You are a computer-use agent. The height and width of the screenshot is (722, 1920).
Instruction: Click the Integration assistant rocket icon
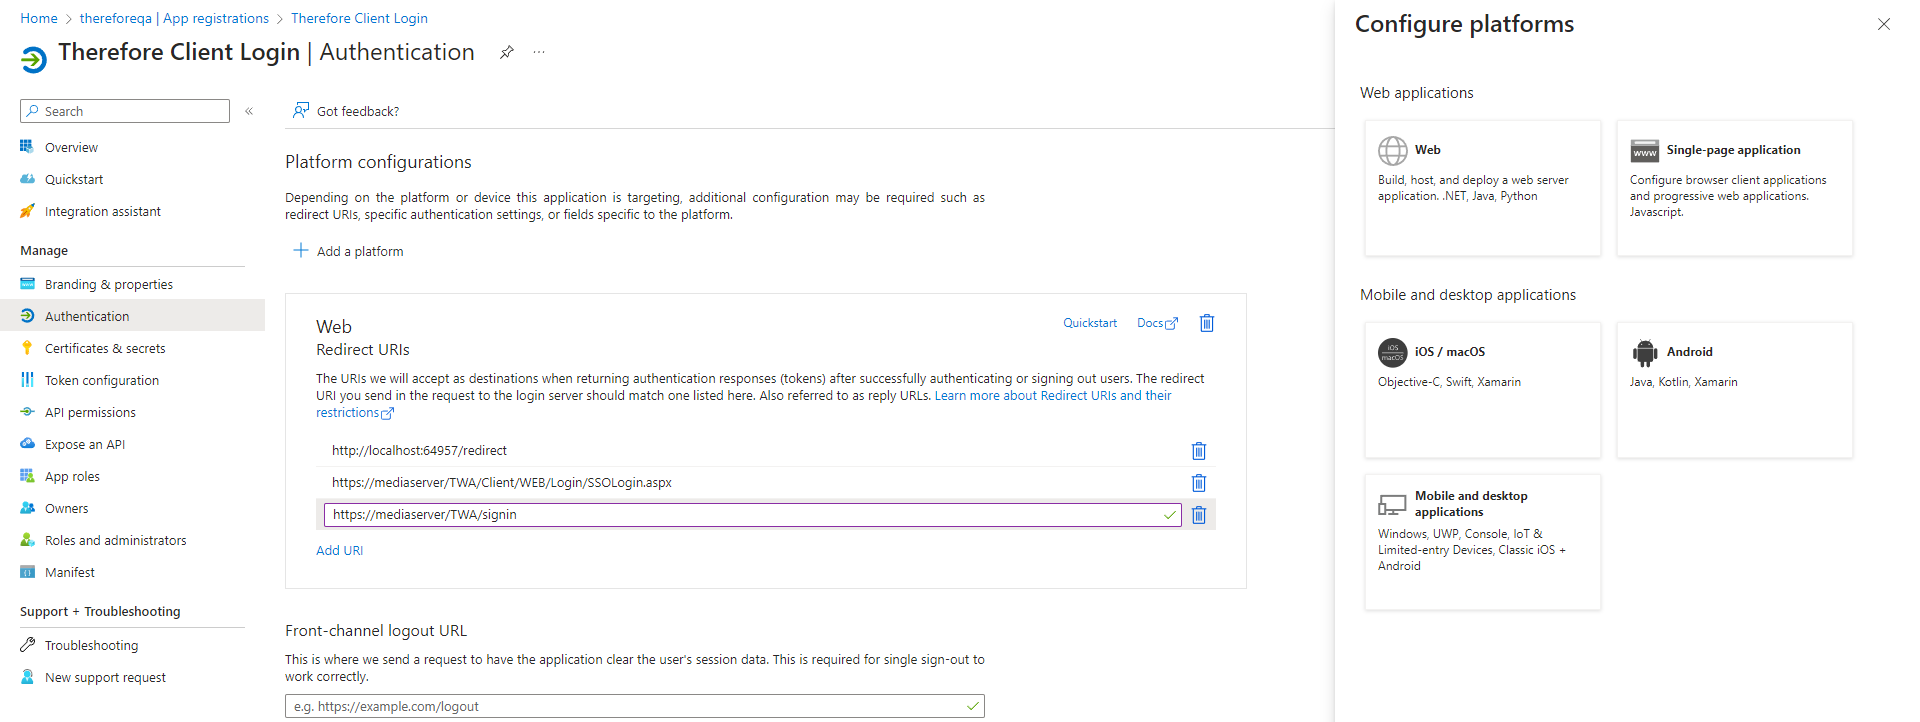(27, 211)
